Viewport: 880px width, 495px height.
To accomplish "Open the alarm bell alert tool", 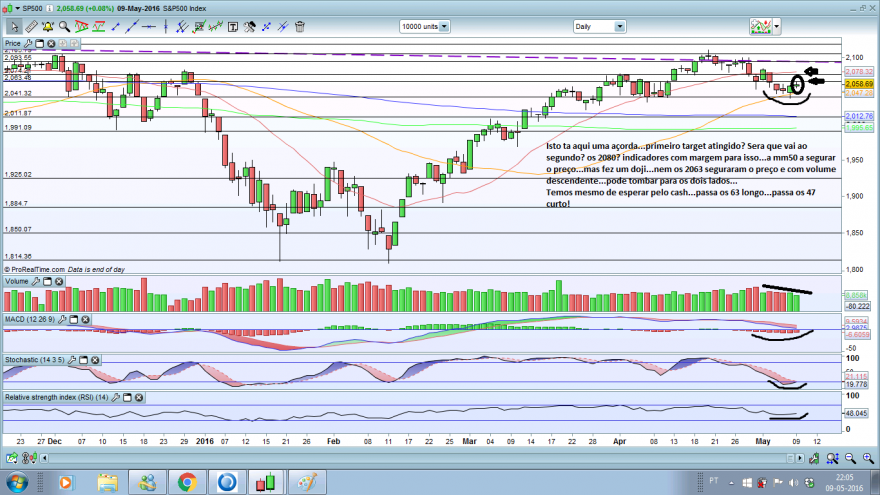I will 48,26.
